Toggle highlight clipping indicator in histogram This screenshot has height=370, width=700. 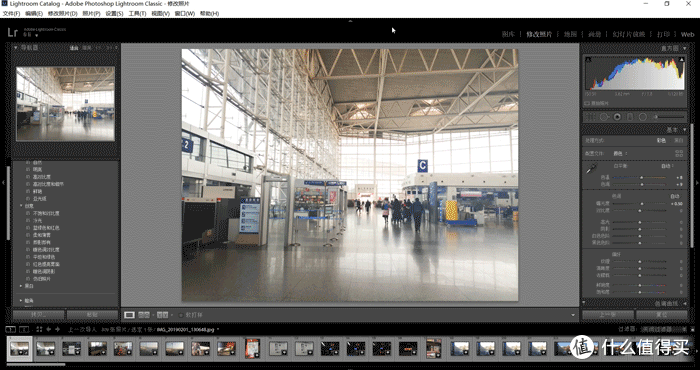(682, 59)
